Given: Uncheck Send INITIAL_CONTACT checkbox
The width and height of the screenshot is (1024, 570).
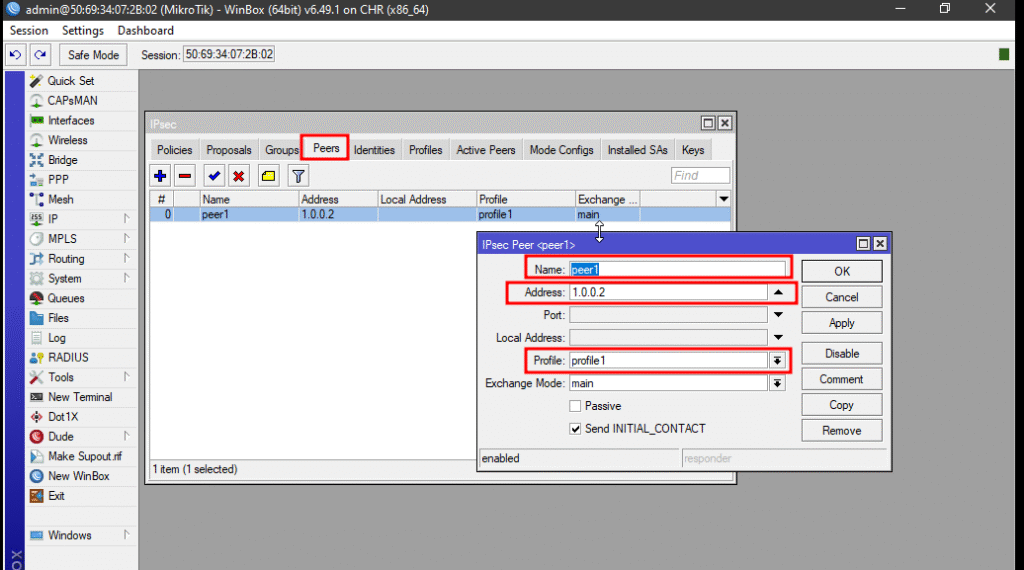Looking at the screenshot, I should [x=575, y=429].
